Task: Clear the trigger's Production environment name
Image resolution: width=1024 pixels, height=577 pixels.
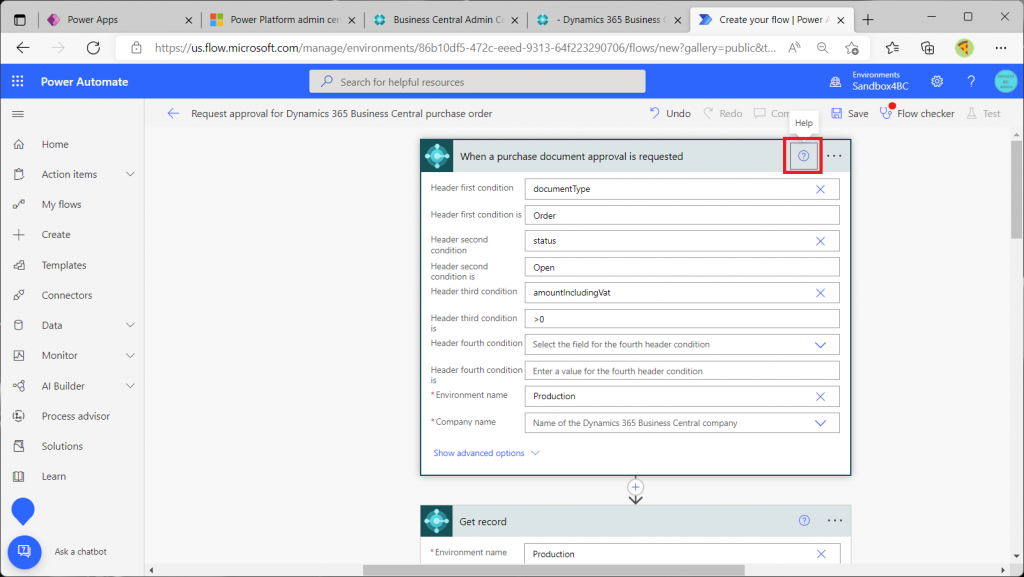Action: (x=820, y=397)
